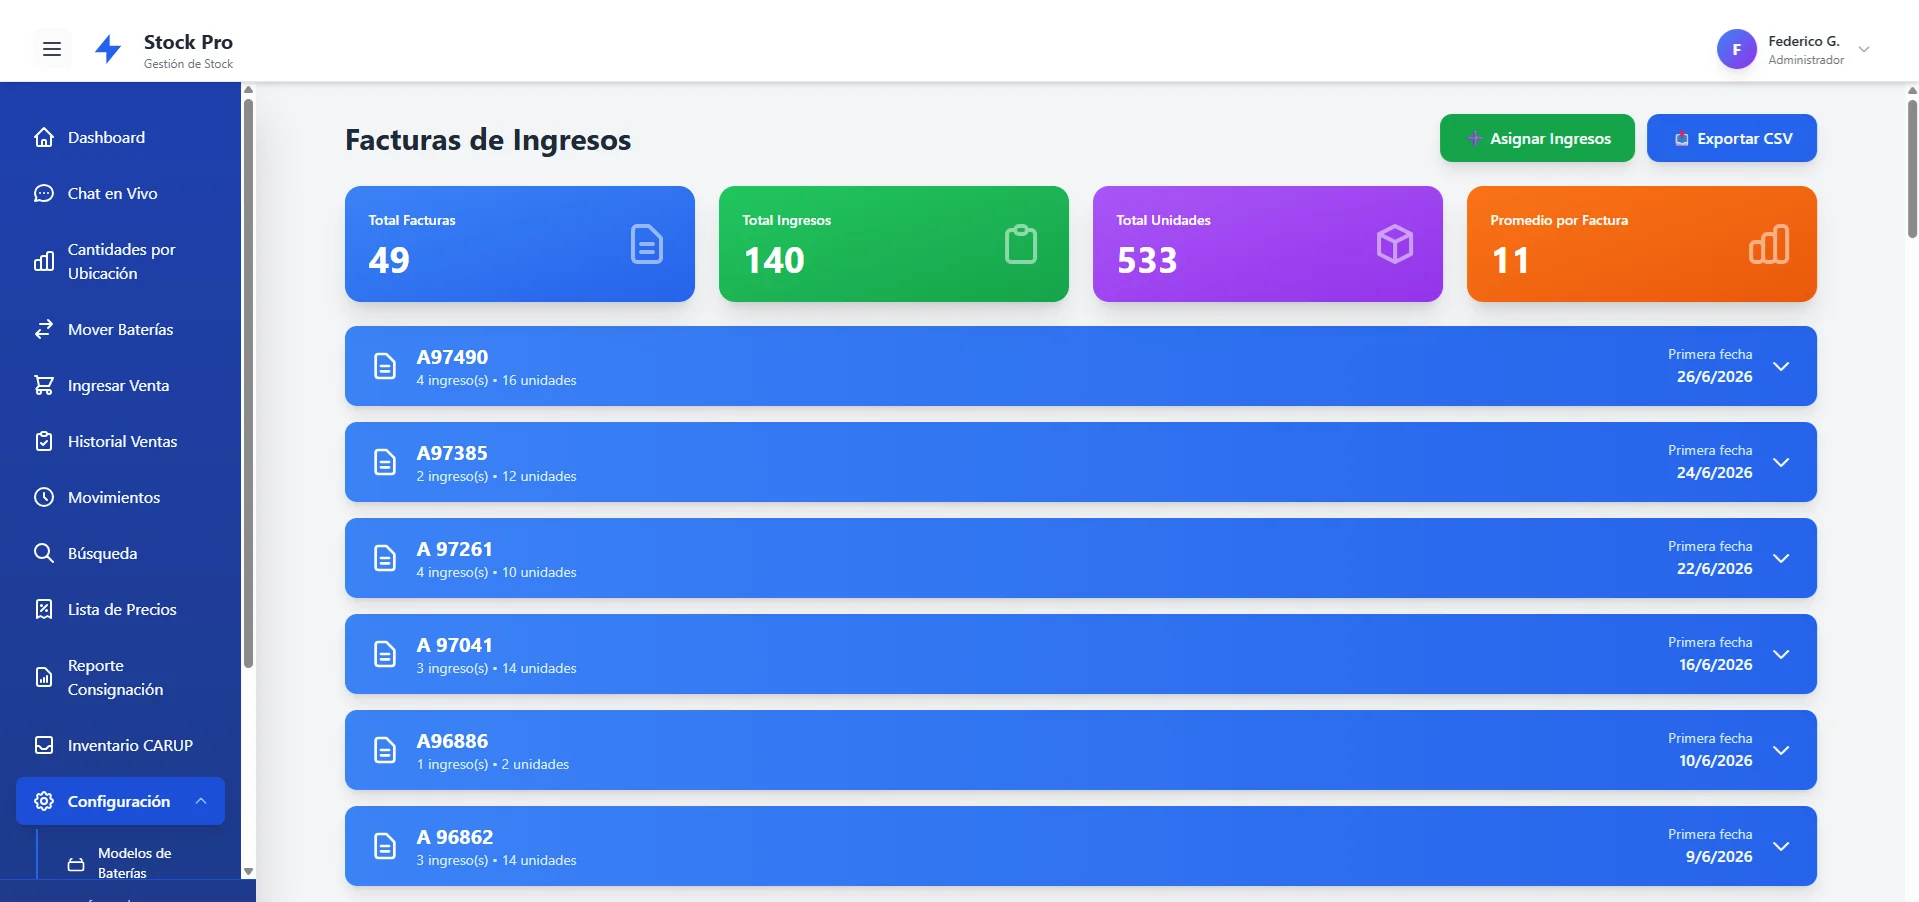Screen dimensions: 1919x902
Task: Open the user account dropdown arrow
Action: coord(1864,49)
